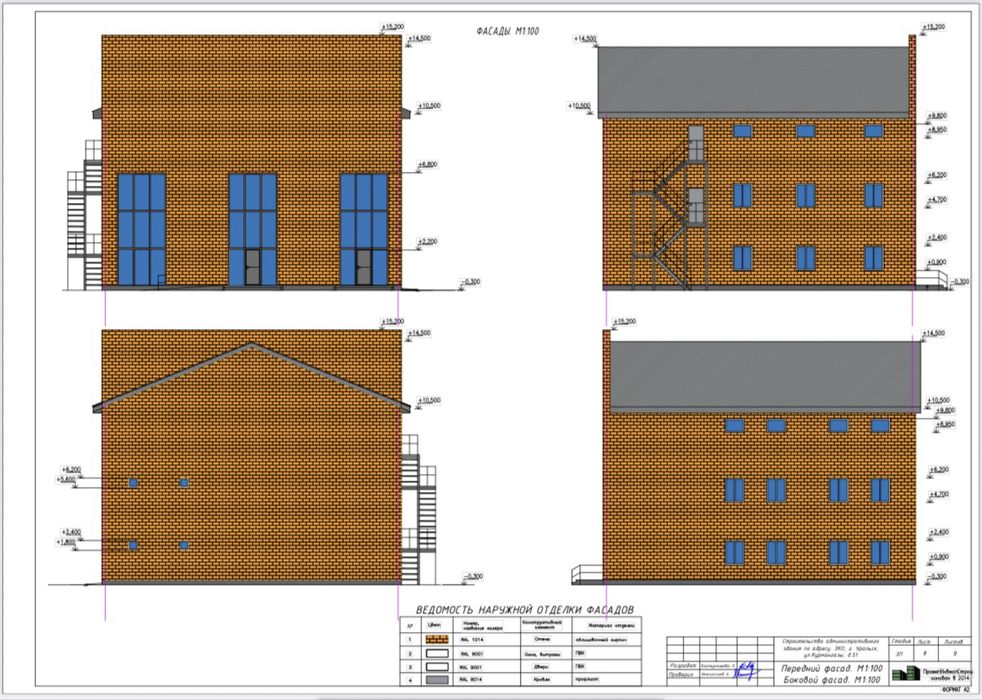Click the 'Передний фасад М1:100' title block text

tap(832, 669)
